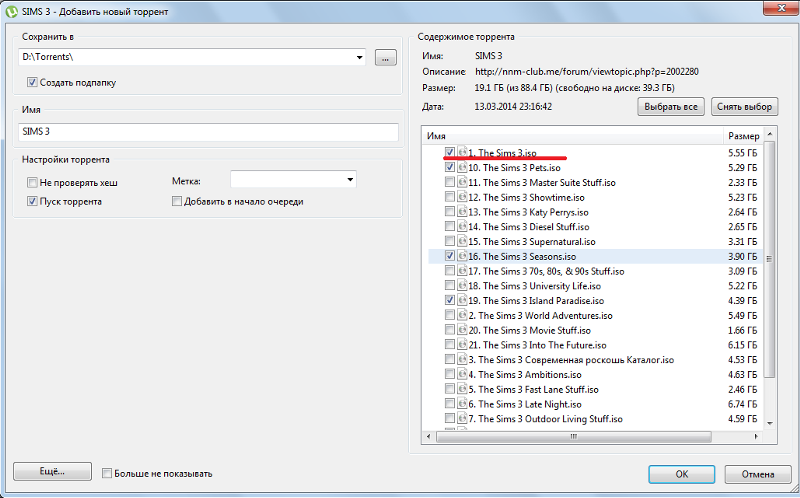Image resolution: width=800 pixels, height=498 pixels.
Task: Click file icon of The Sims 3 Supernatural.iso
Action: (x=462, y=241)
